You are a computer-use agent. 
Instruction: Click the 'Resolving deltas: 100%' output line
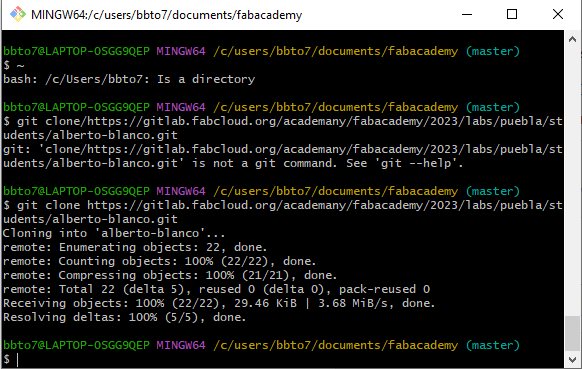click(124, 317)
